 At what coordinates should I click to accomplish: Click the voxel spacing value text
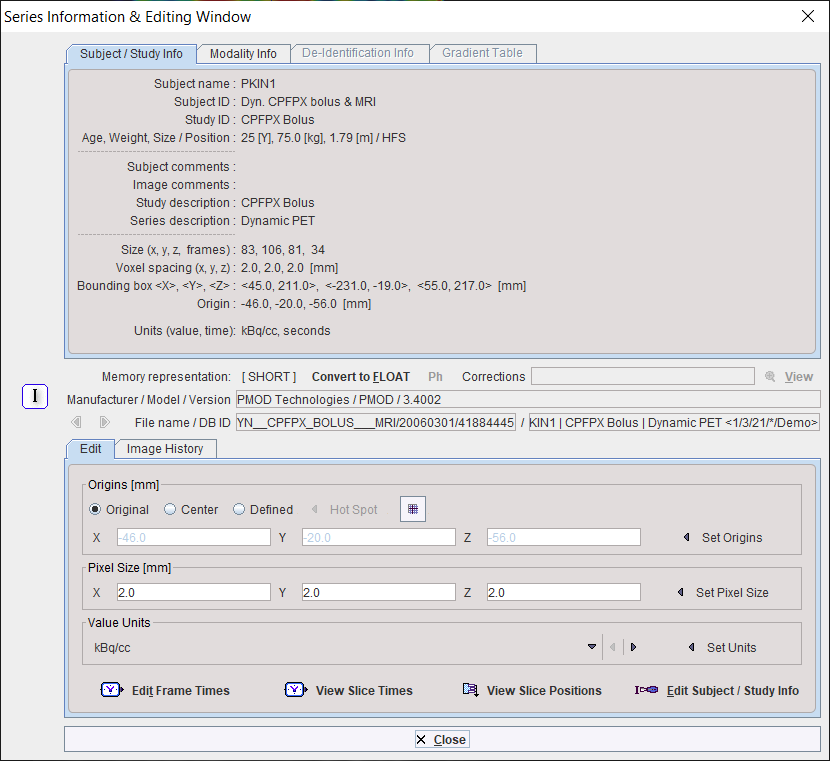(290, 268)
